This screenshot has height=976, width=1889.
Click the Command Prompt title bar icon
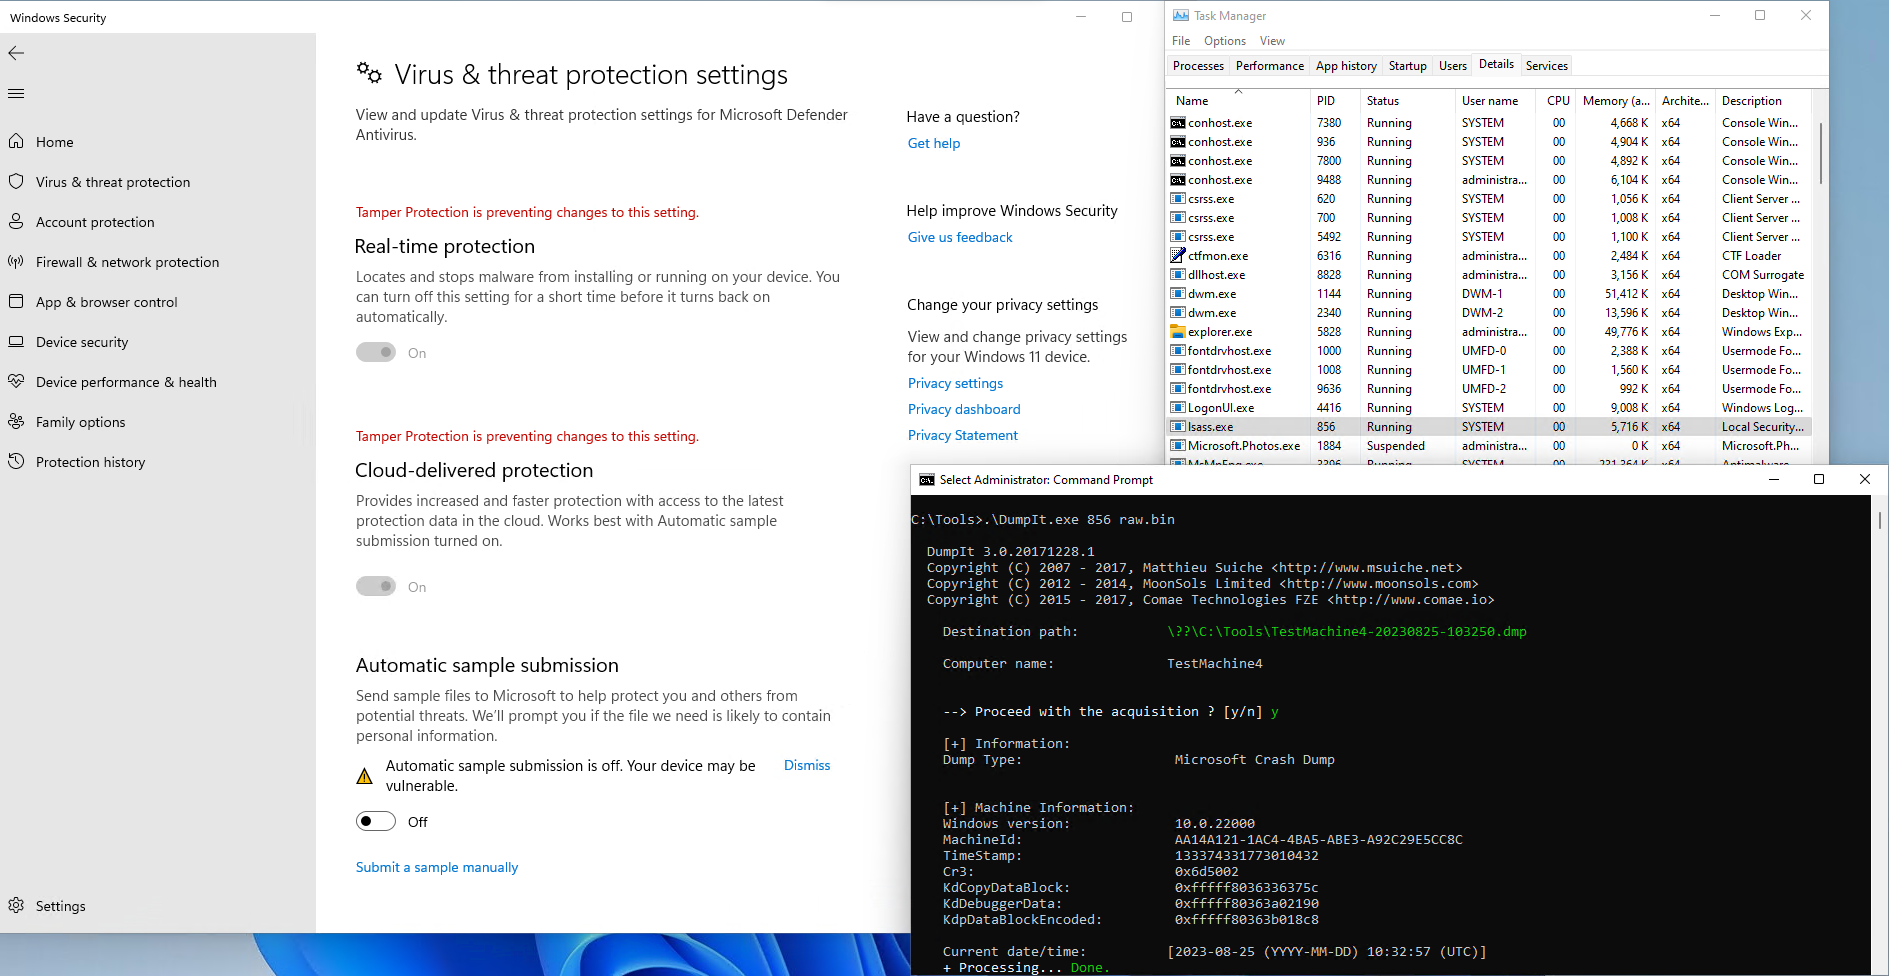click(927, 480)
